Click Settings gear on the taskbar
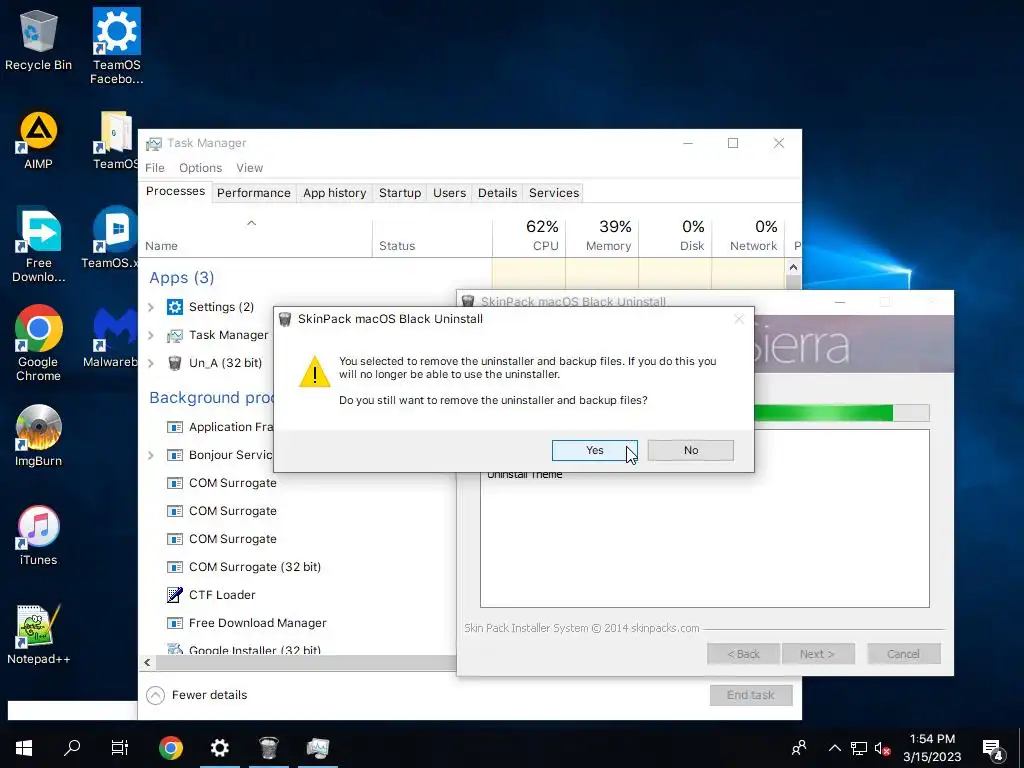Screen dimensions: 1024x768 (x=219, y=748)
